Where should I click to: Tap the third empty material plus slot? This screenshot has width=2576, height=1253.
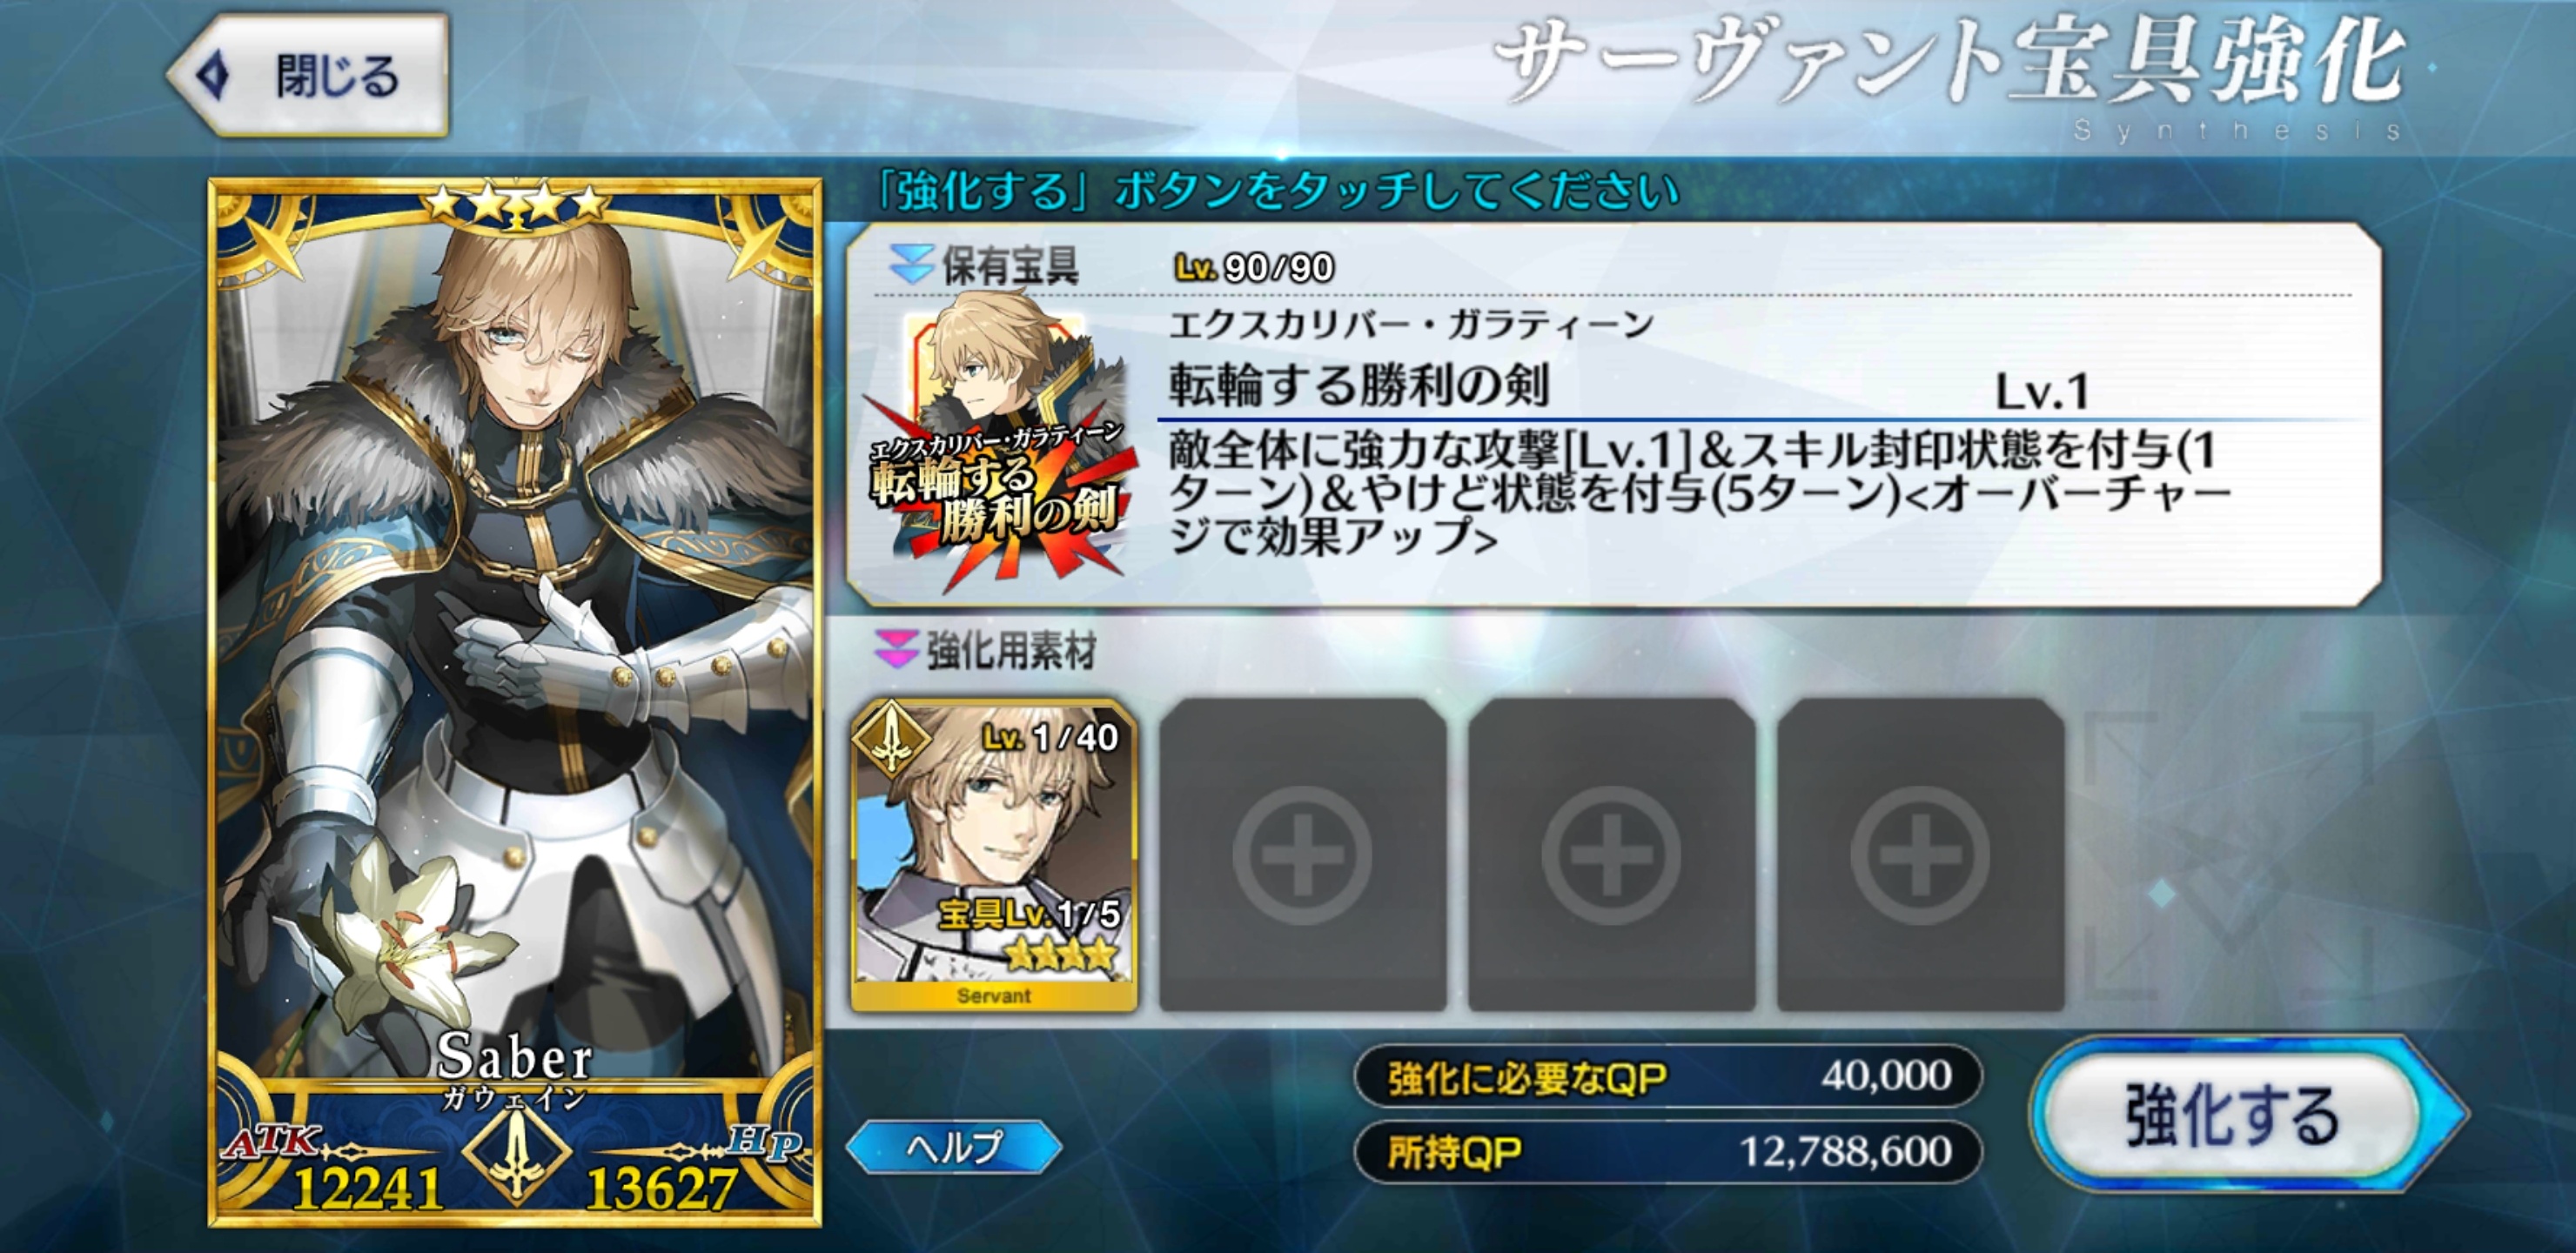tap(1920, 856)
